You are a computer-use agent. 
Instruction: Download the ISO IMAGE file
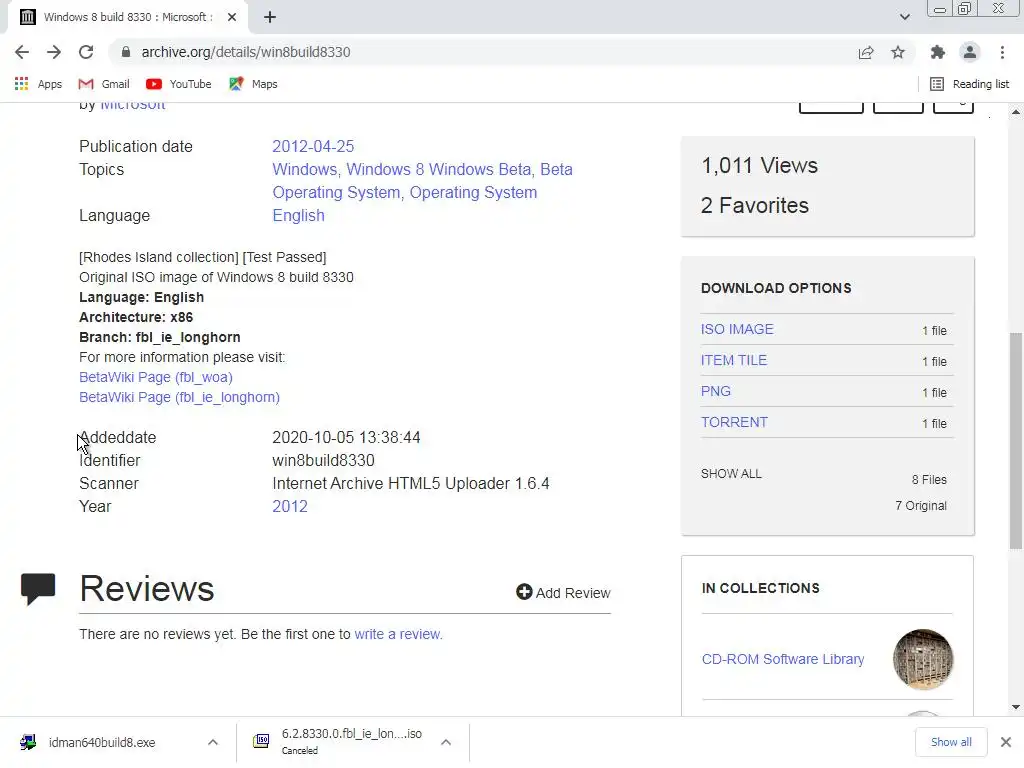point(737,329)
